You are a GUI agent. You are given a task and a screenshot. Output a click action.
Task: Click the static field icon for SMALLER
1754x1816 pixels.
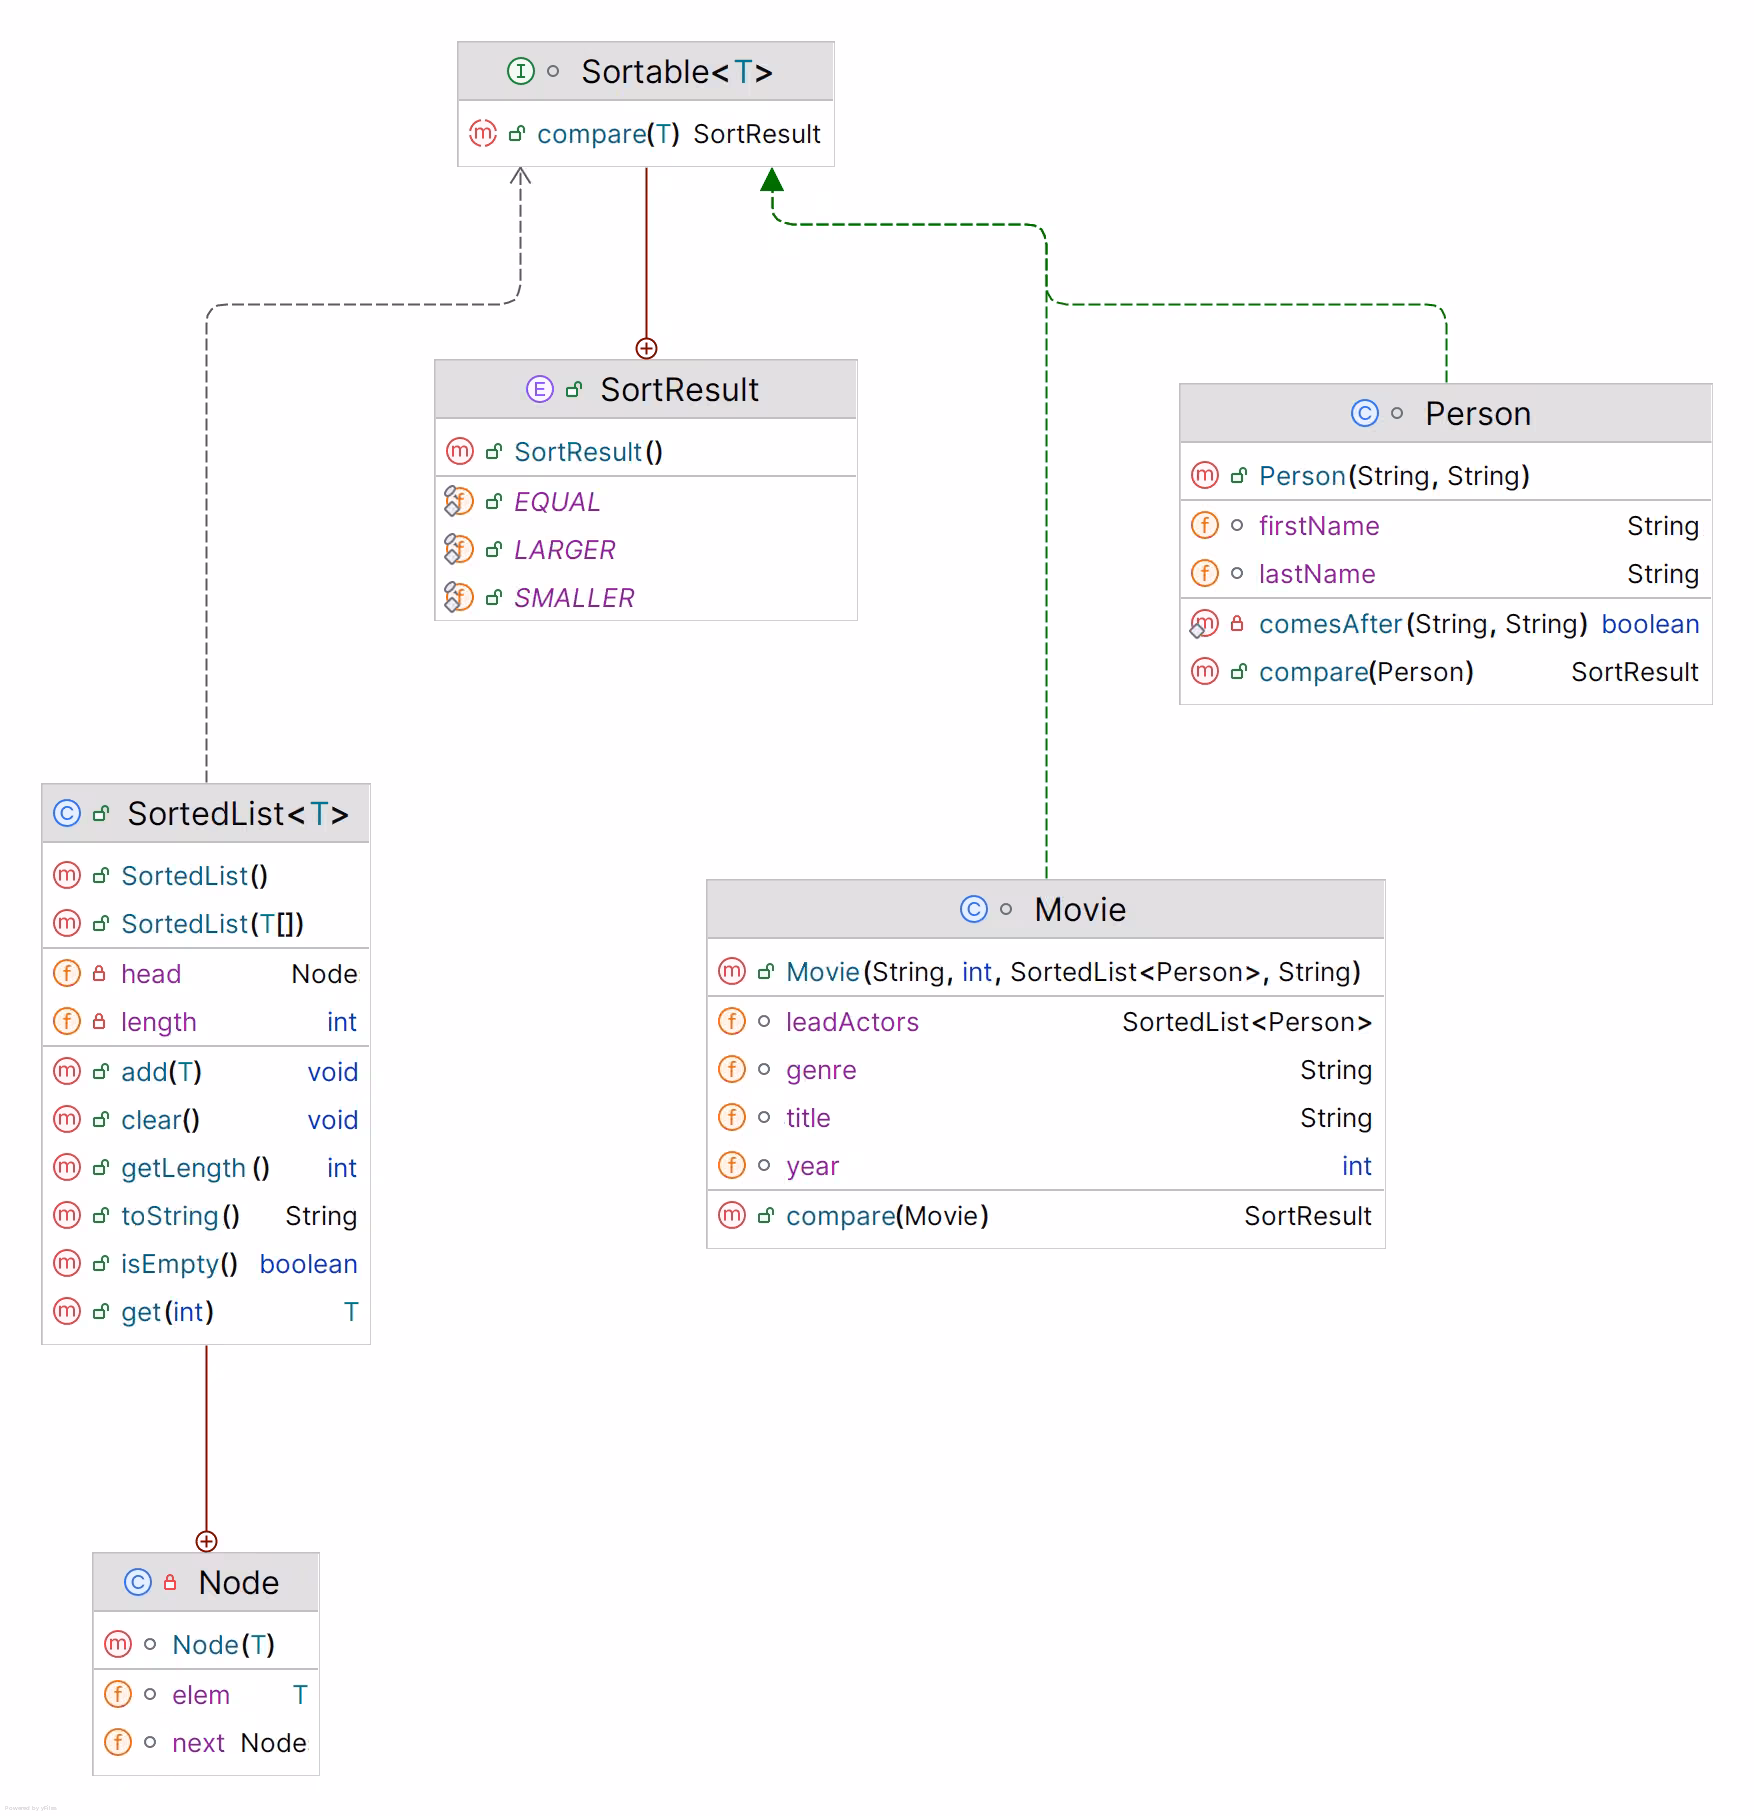point(458,597)
